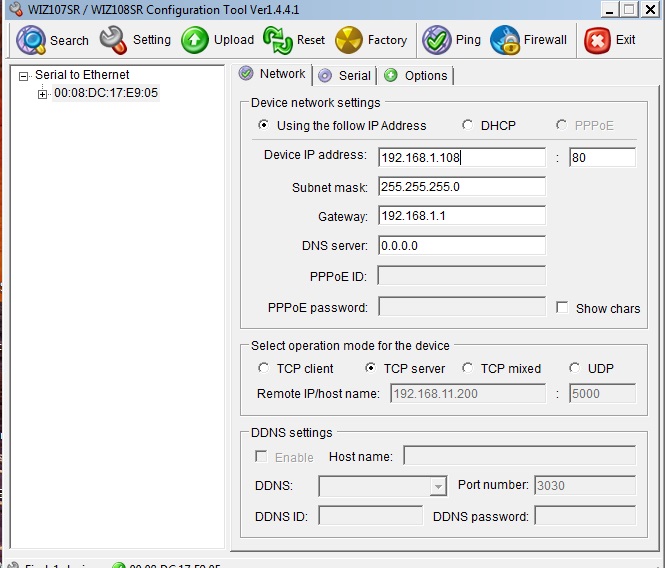Screen dimensions: 665x568
Task: Toggle the Show chars checkbox
Action: point(562,308)
